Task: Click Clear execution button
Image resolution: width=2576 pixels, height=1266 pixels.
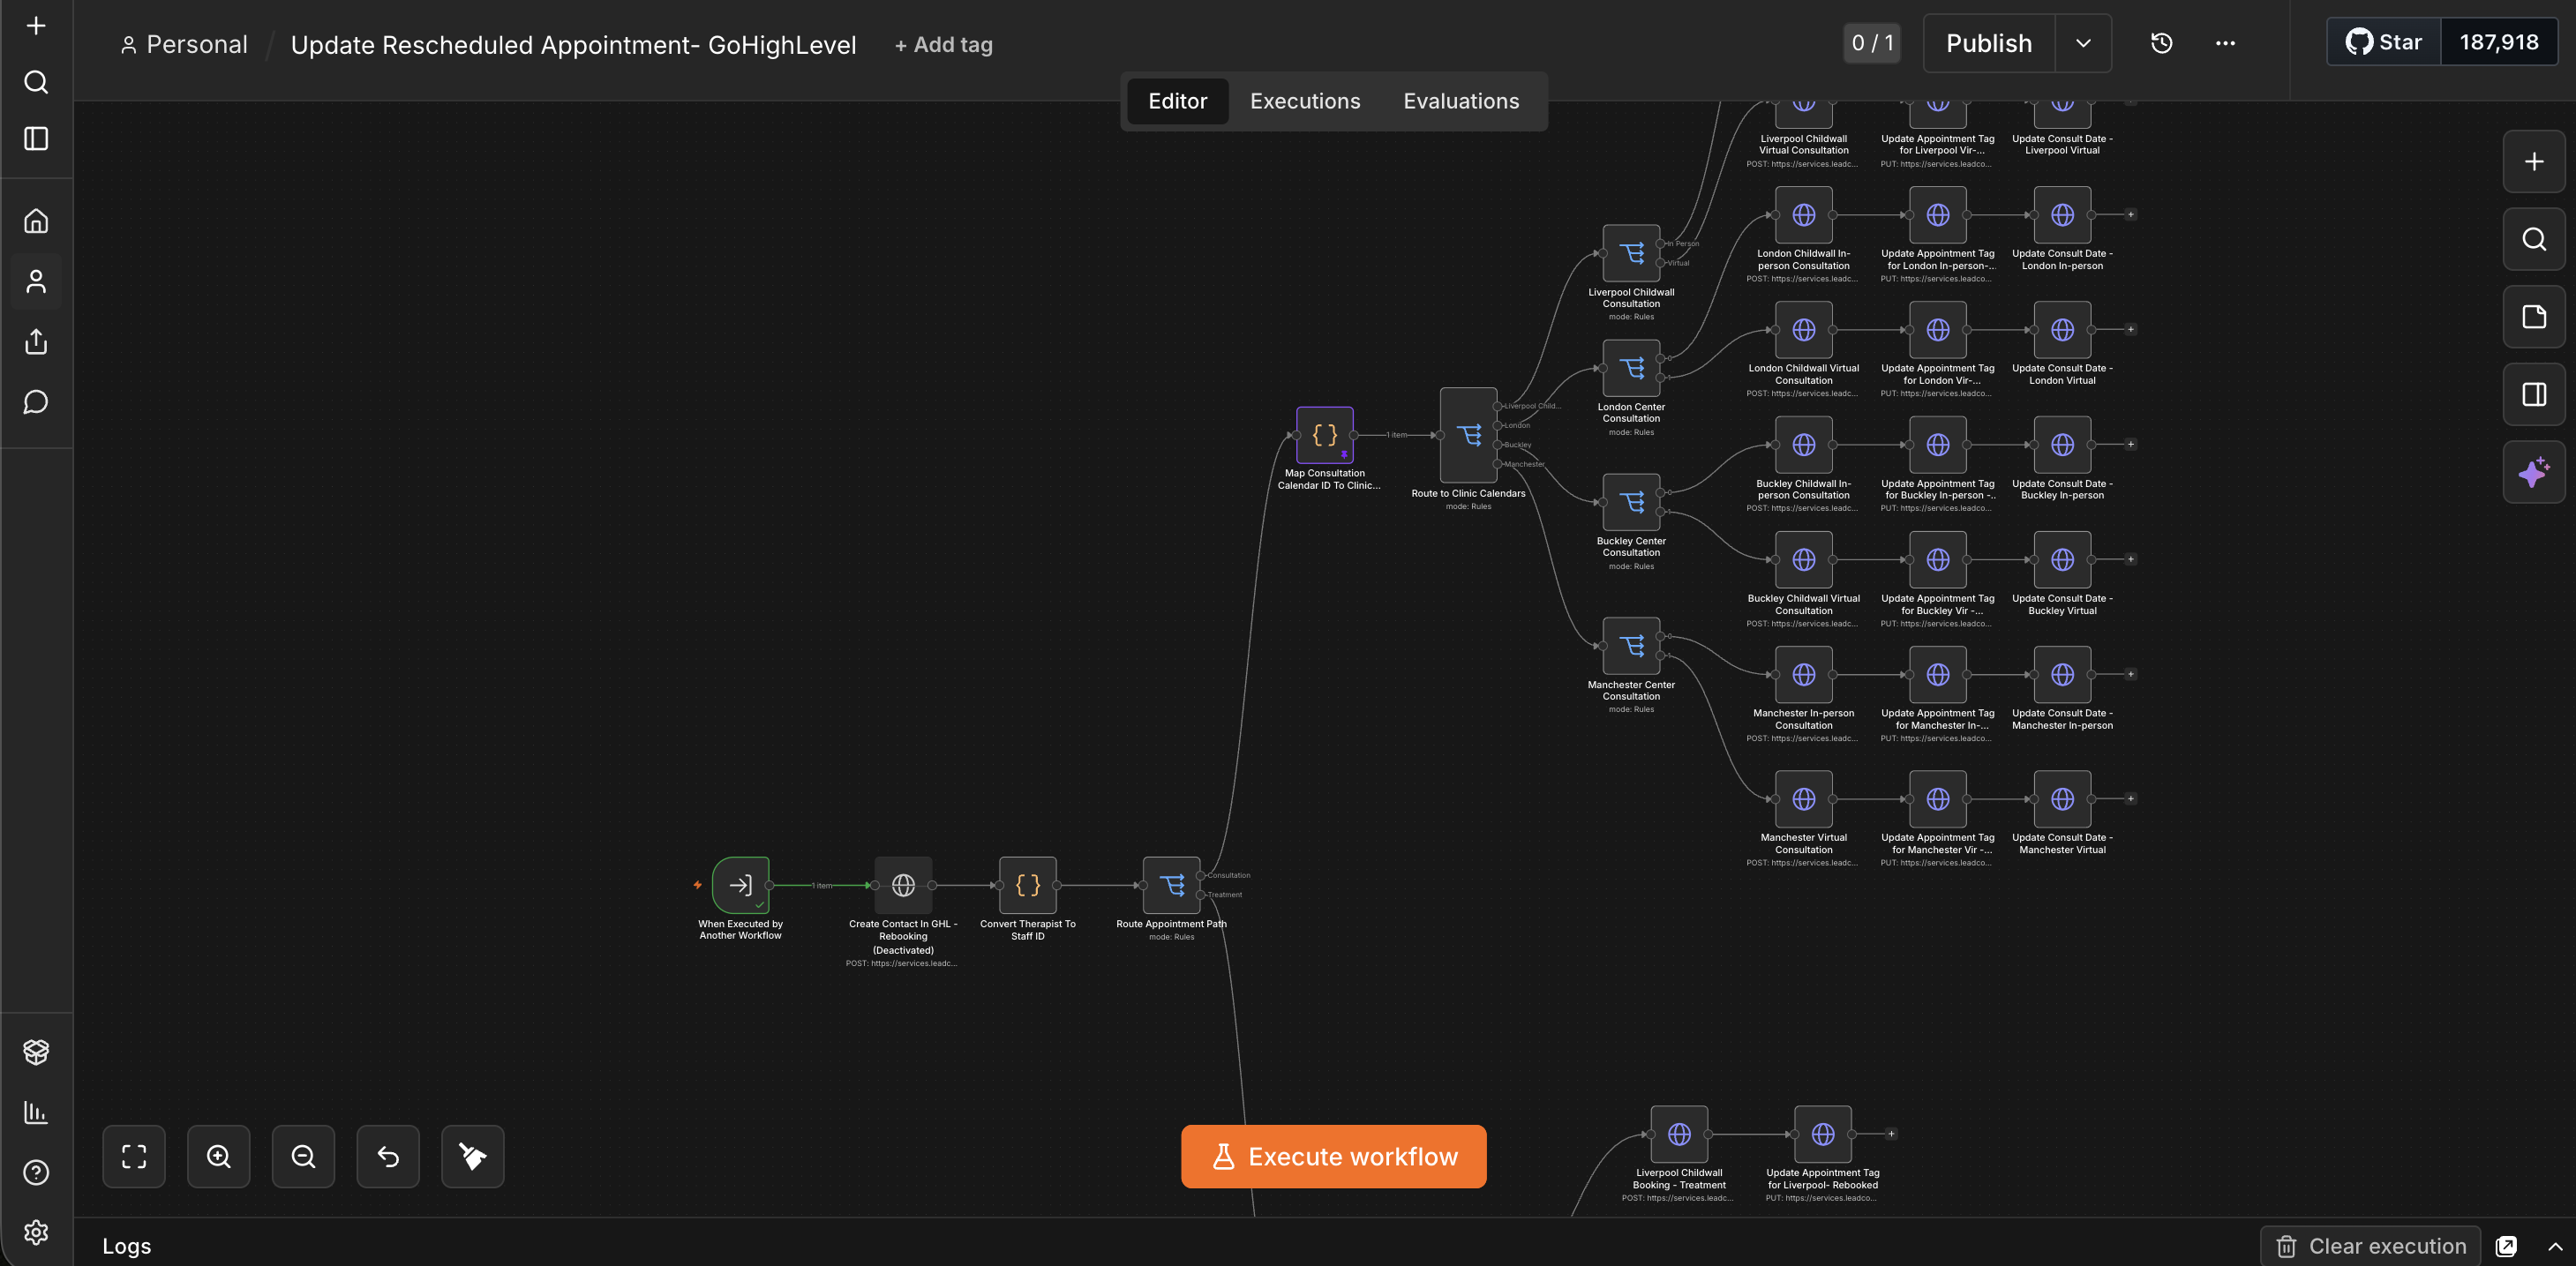Action: point(2371,1246)
